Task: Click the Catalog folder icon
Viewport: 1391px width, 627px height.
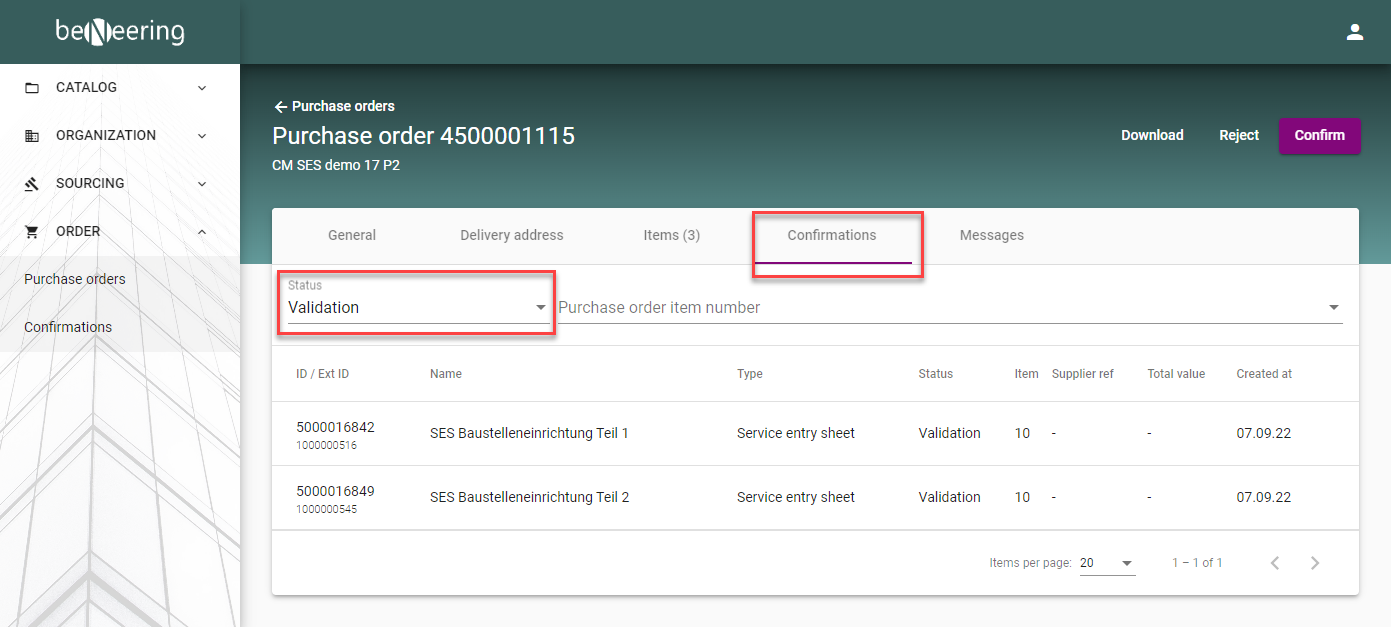Action: [x=32, y=88]
